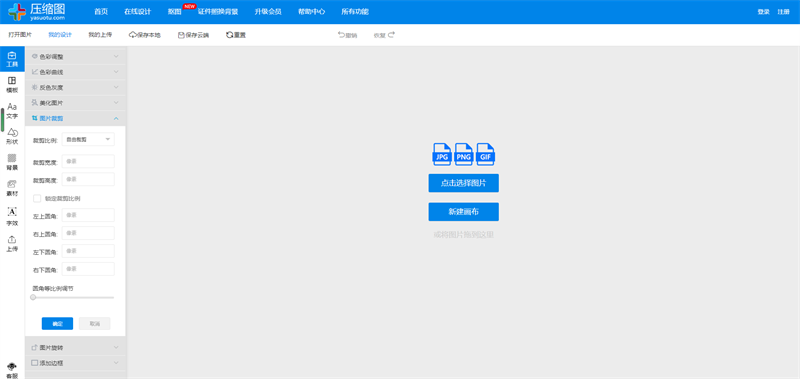The image size is (800, 379).
Task: Focus the 左上圆角 top-left radius field
Action: 88,215
